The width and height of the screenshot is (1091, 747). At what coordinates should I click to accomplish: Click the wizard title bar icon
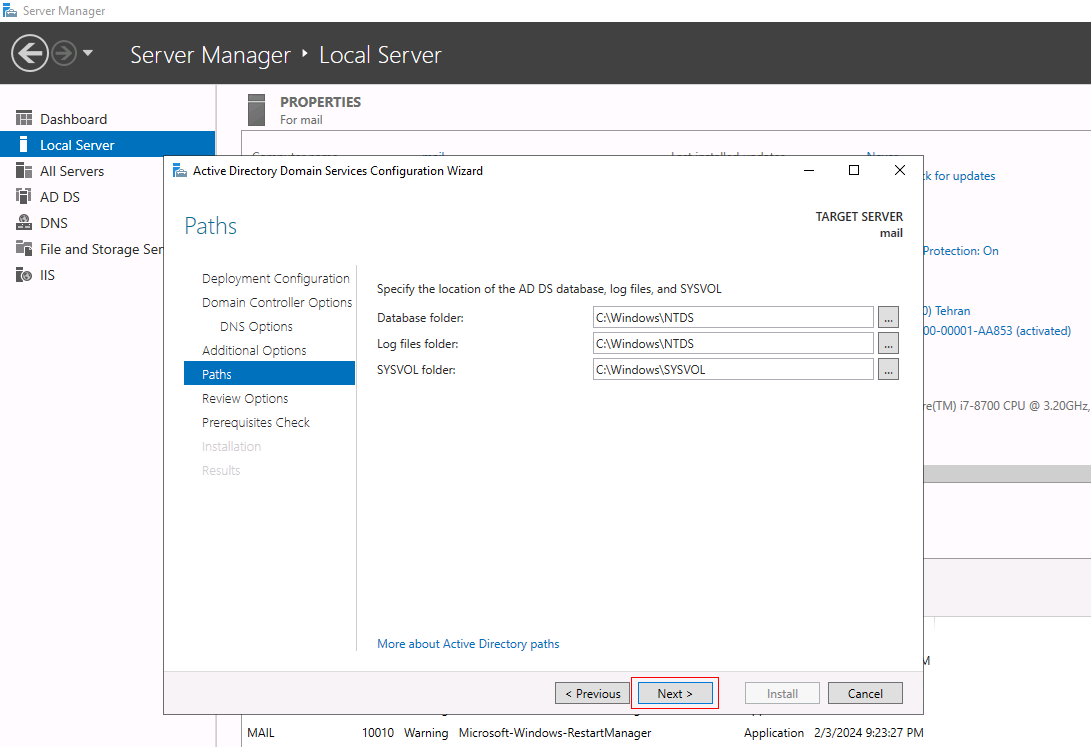pos(180,170)
